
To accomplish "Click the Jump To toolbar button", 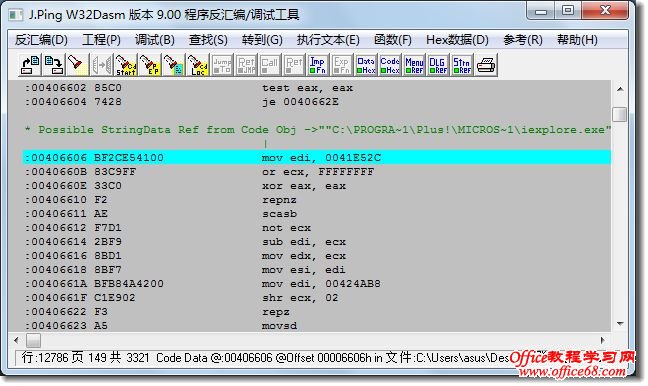I will 222,65.
